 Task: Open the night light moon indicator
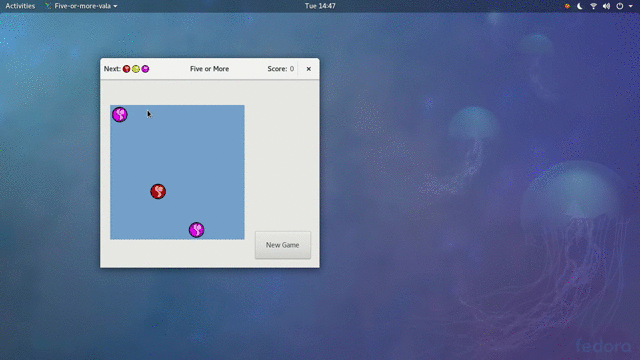click(x=580, y=6)
